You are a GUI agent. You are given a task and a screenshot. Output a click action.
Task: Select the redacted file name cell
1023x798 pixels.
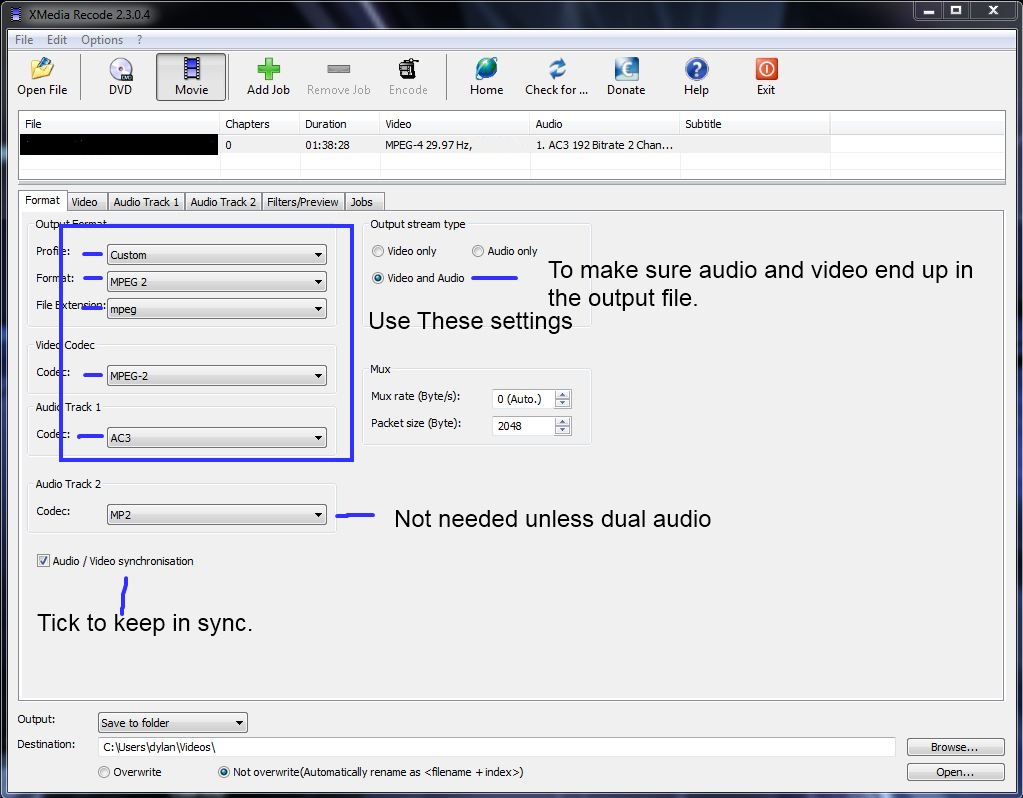[x=119, y=145]
